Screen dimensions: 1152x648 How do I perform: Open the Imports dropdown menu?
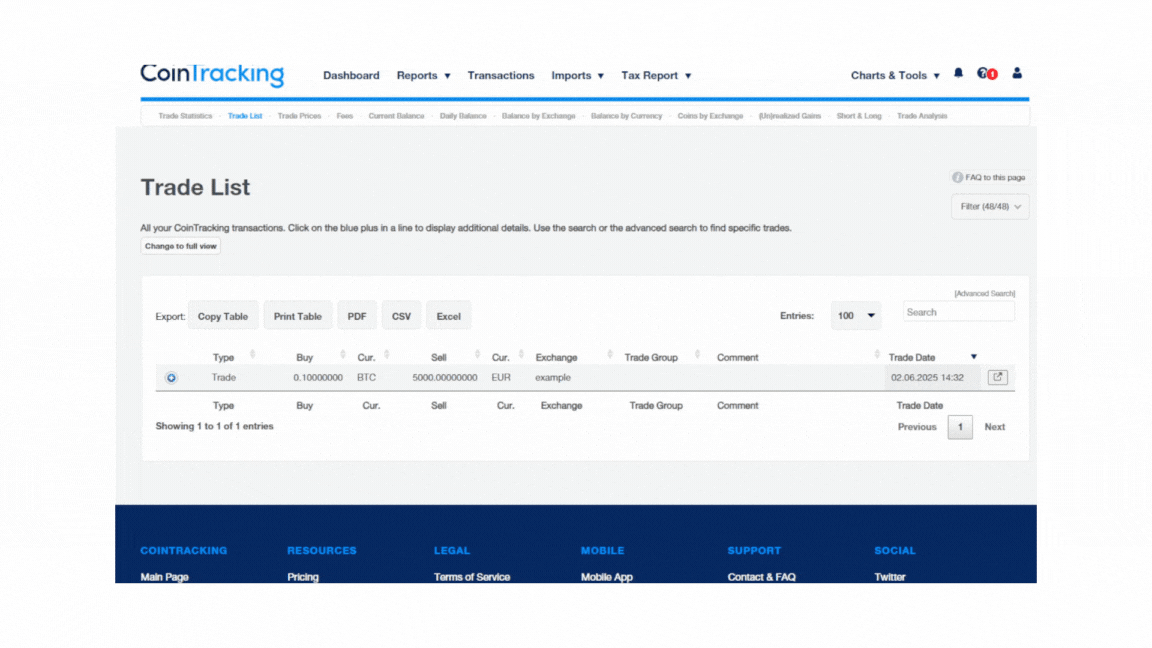pyautogui.click(x=577, y=76)
